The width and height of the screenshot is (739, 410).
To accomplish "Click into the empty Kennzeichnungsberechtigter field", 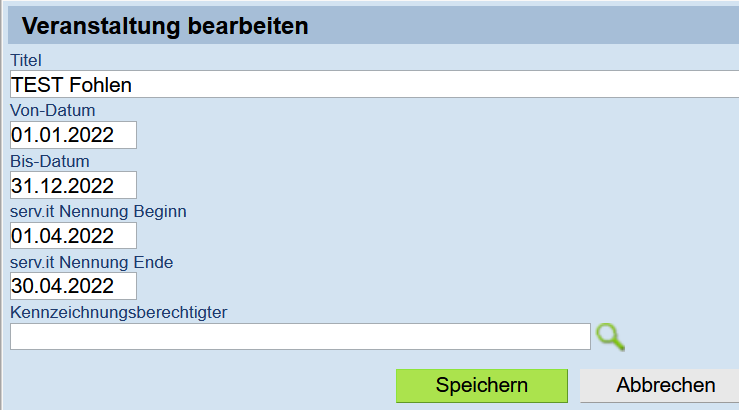I will pos(300,336).
